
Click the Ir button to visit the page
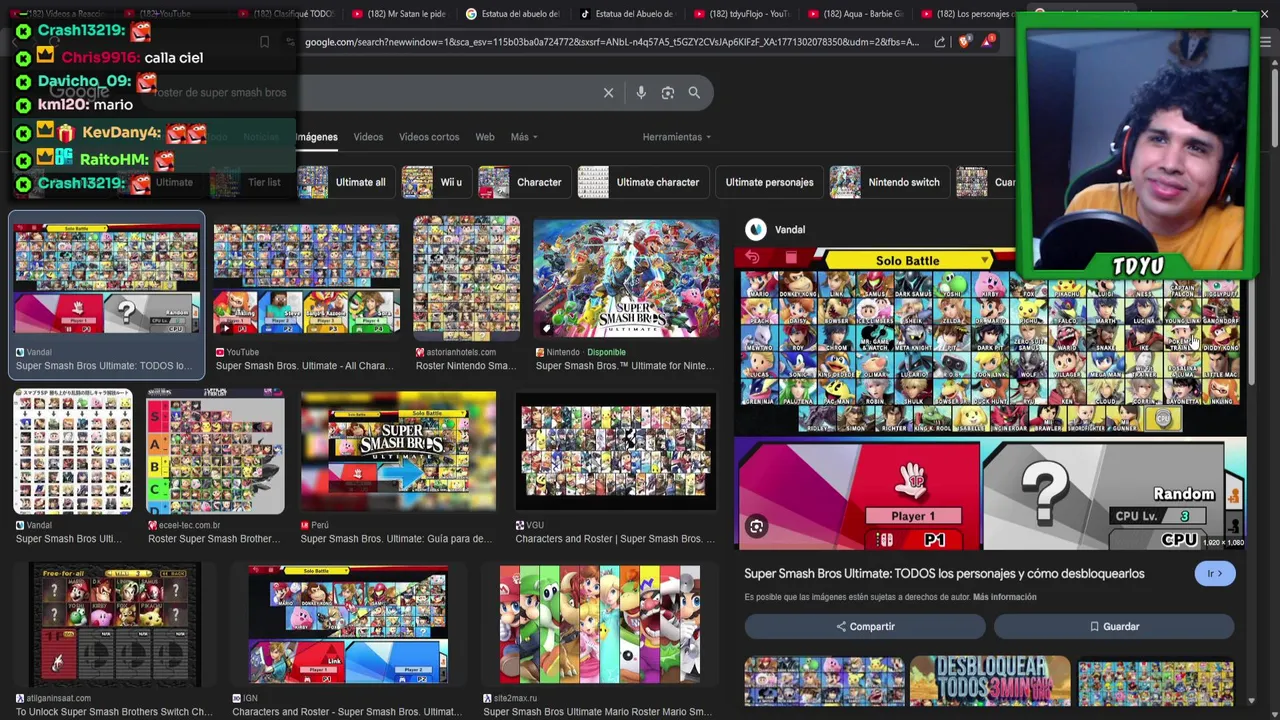1215,574
